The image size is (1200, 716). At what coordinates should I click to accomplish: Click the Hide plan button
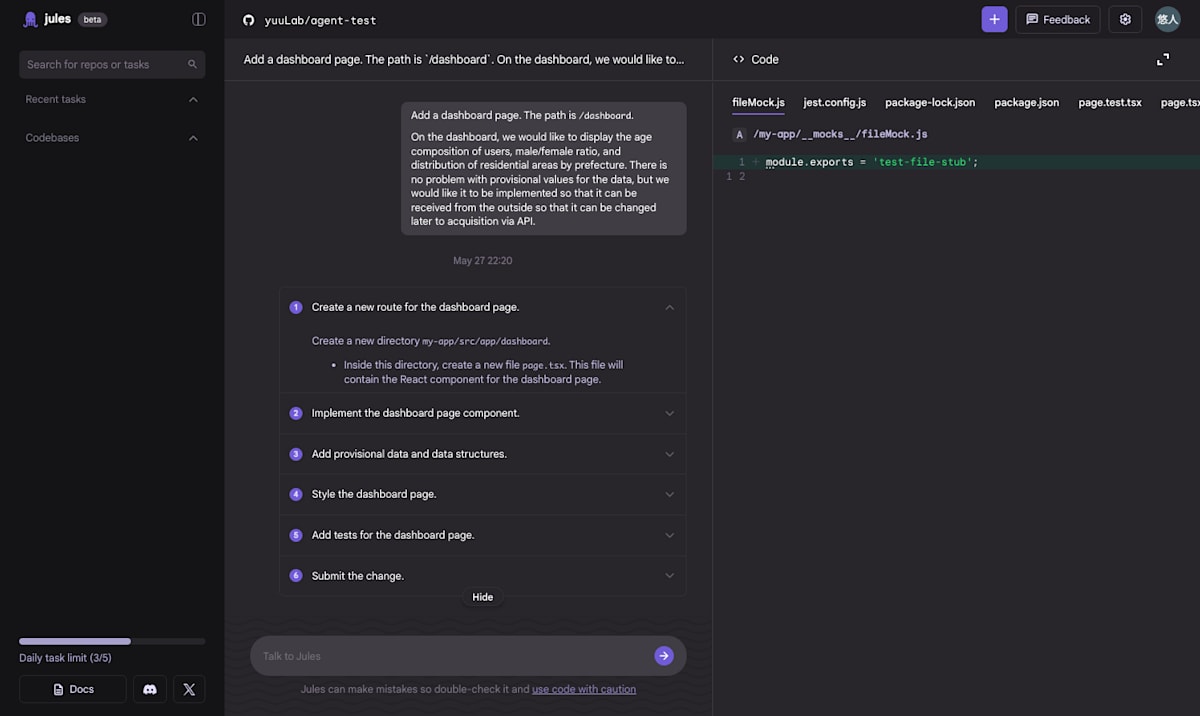click(483, 597)
